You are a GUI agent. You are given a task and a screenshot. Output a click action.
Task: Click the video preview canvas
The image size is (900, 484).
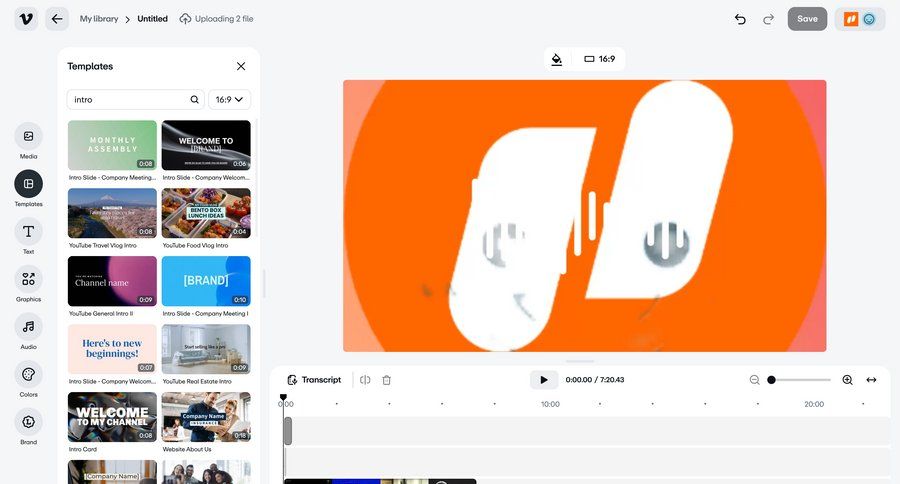click(x=584, y=216)
